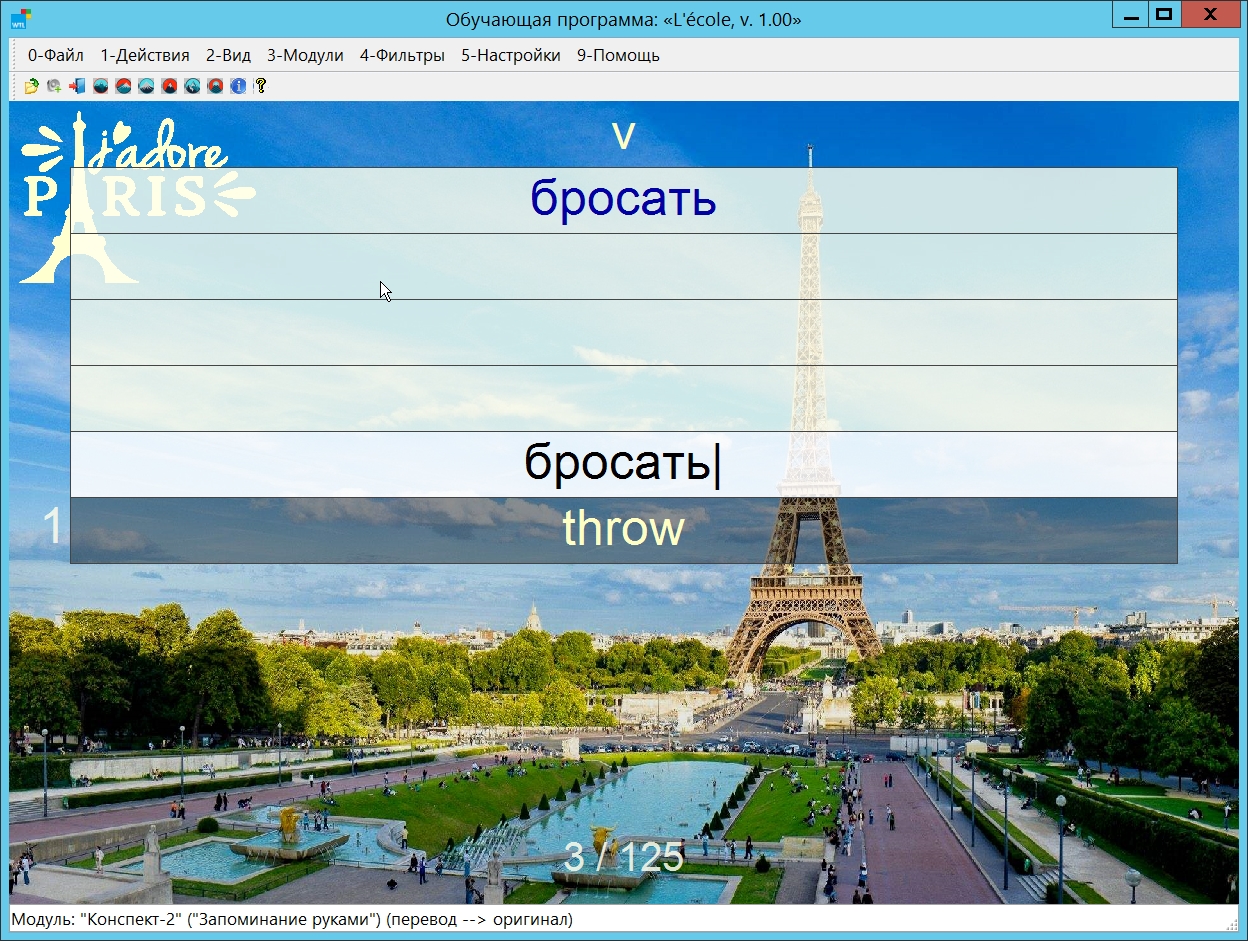Open the 4-Фильтры menu
1248x941 pixels.
tap(402, 56)
